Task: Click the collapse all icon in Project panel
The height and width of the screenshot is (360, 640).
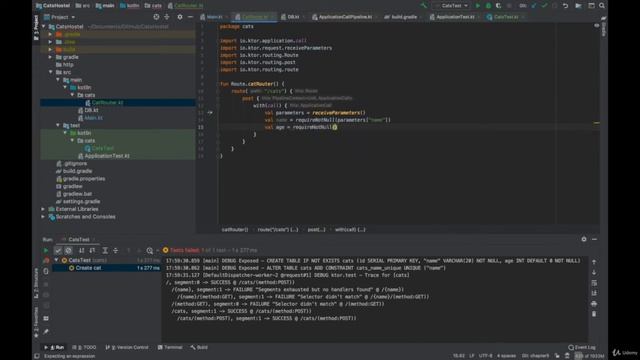Action: click(x=167, y=17)
